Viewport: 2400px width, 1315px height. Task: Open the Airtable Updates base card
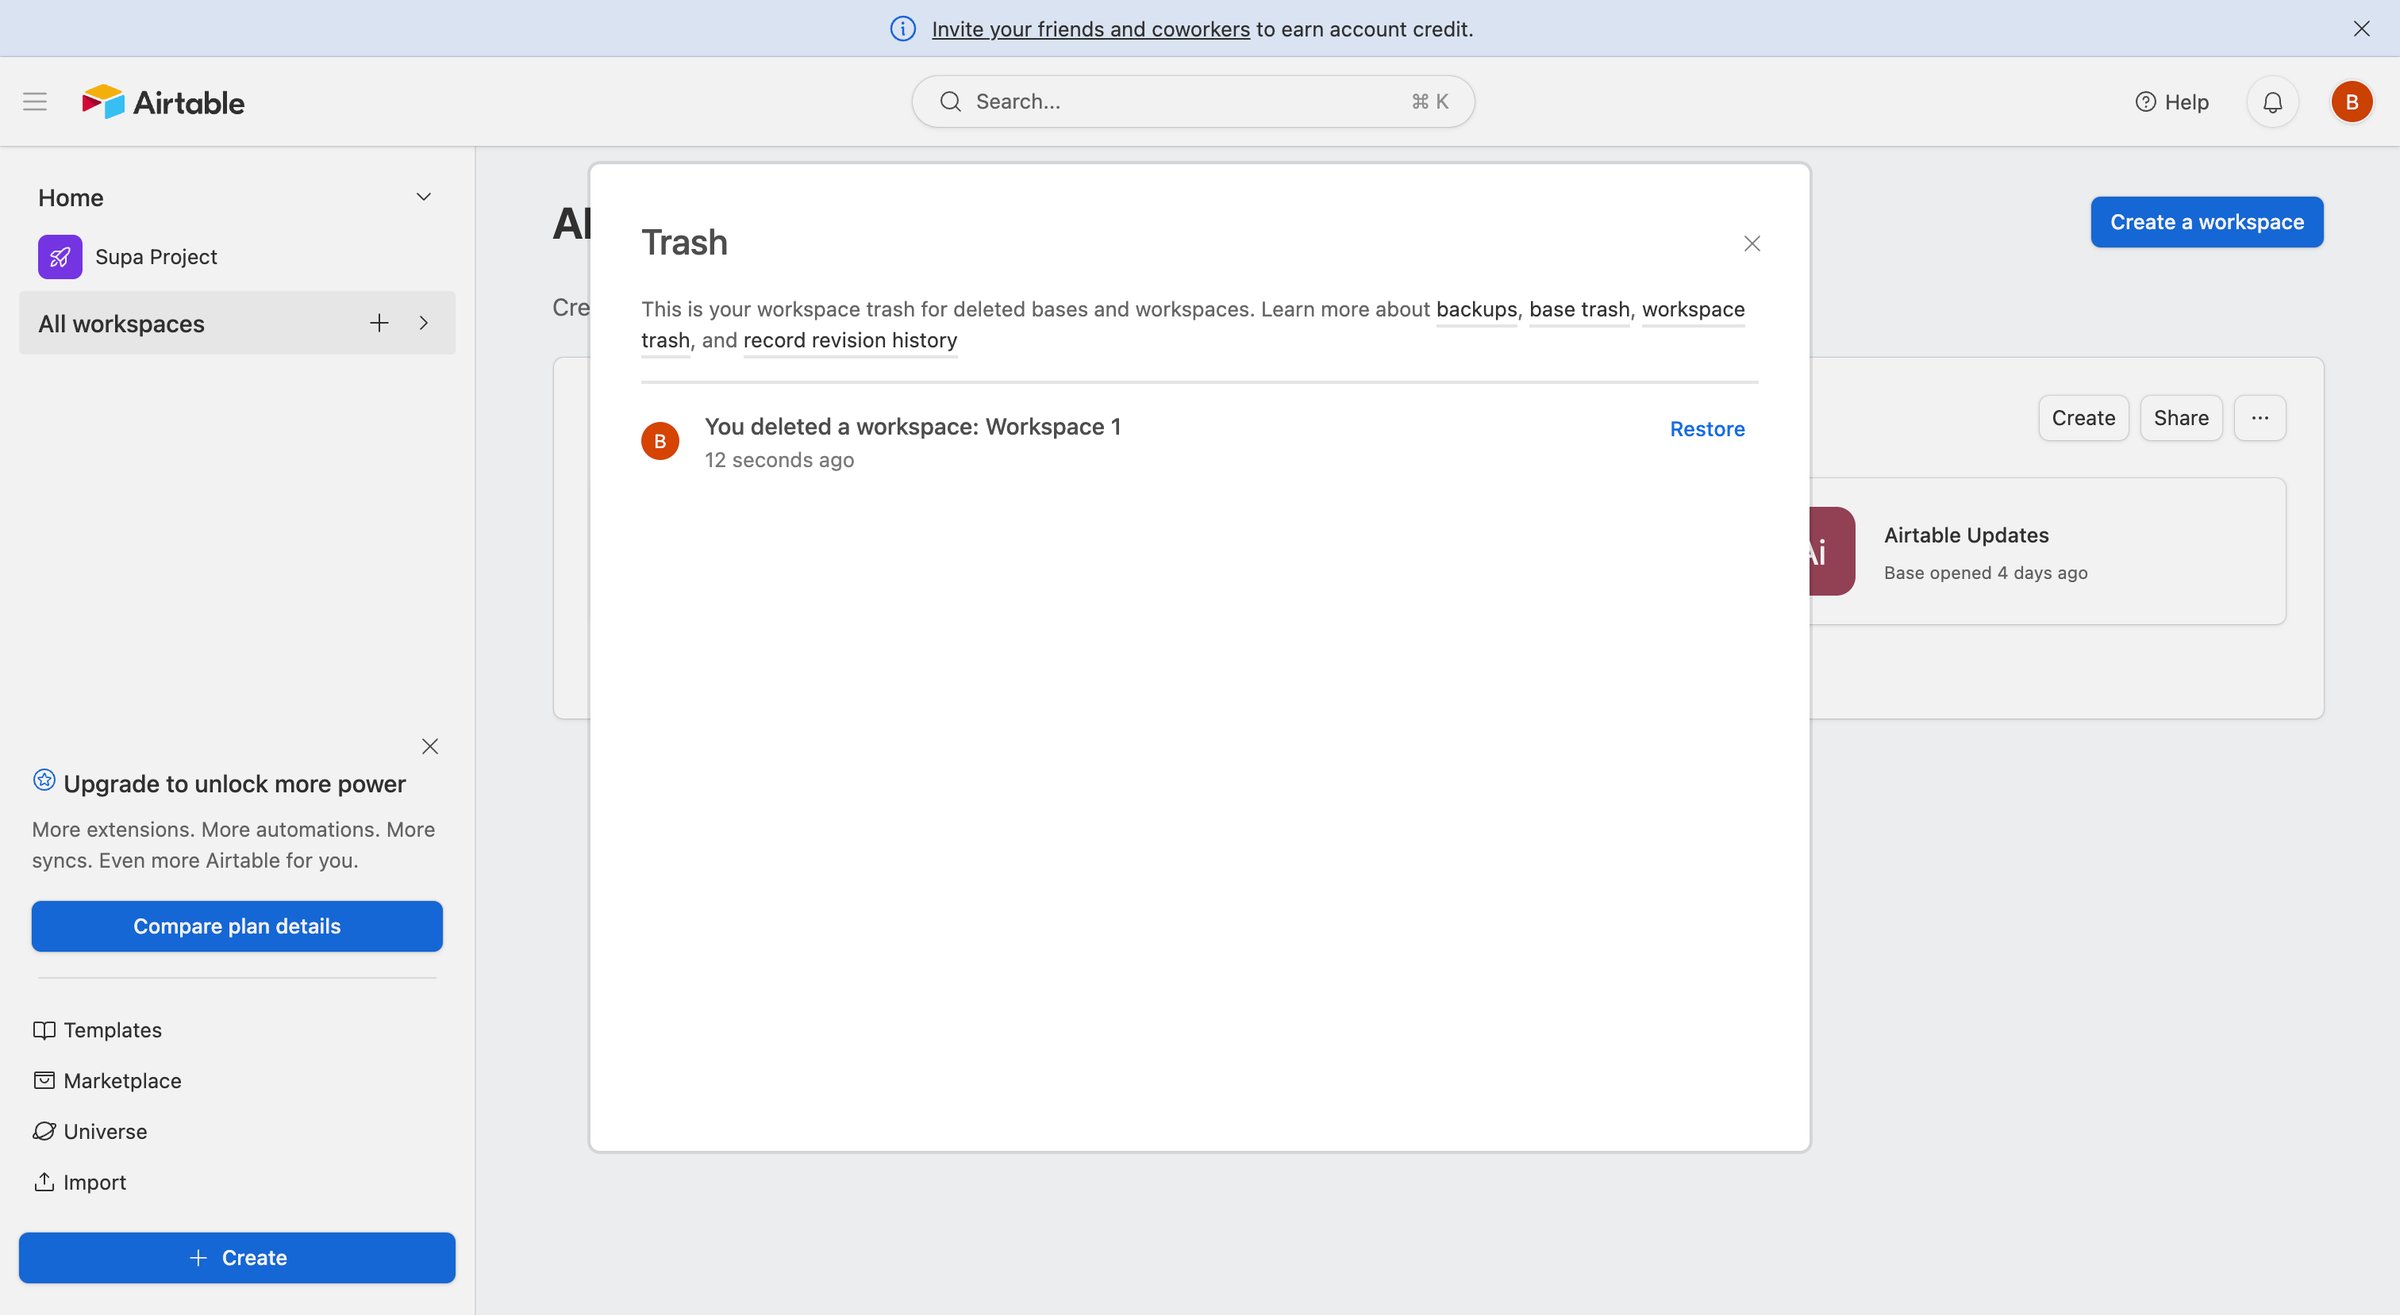(2047, 551)
